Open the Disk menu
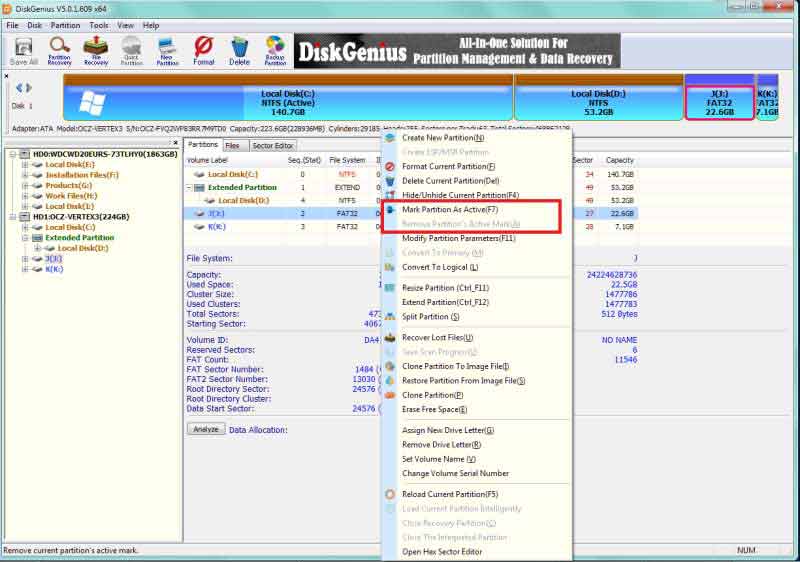 click(x=35, y=25)
